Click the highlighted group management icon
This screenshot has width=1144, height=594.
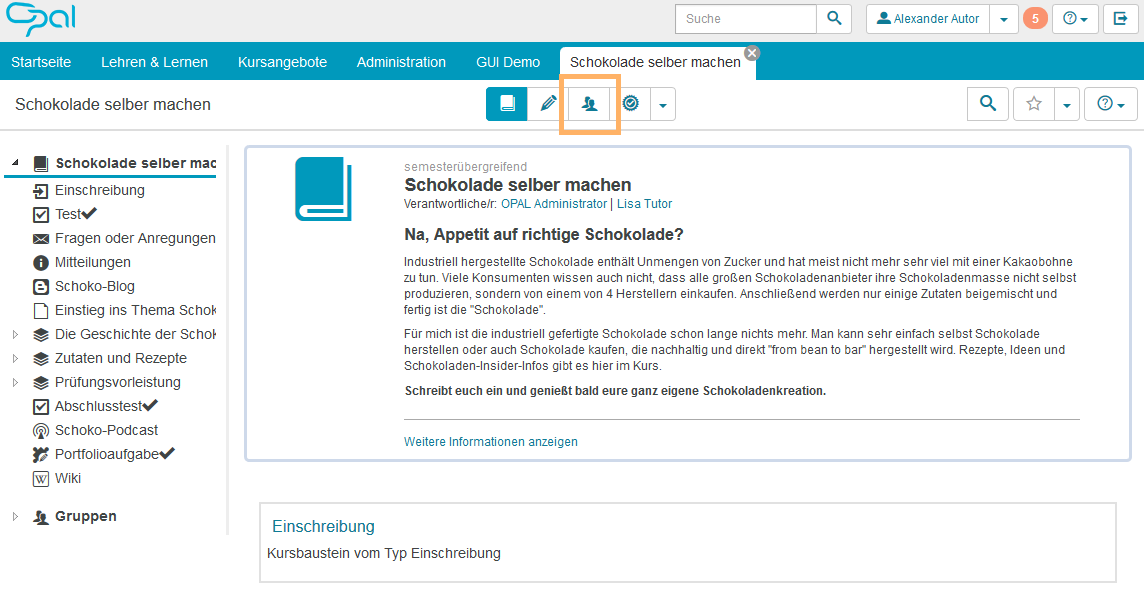589,103
